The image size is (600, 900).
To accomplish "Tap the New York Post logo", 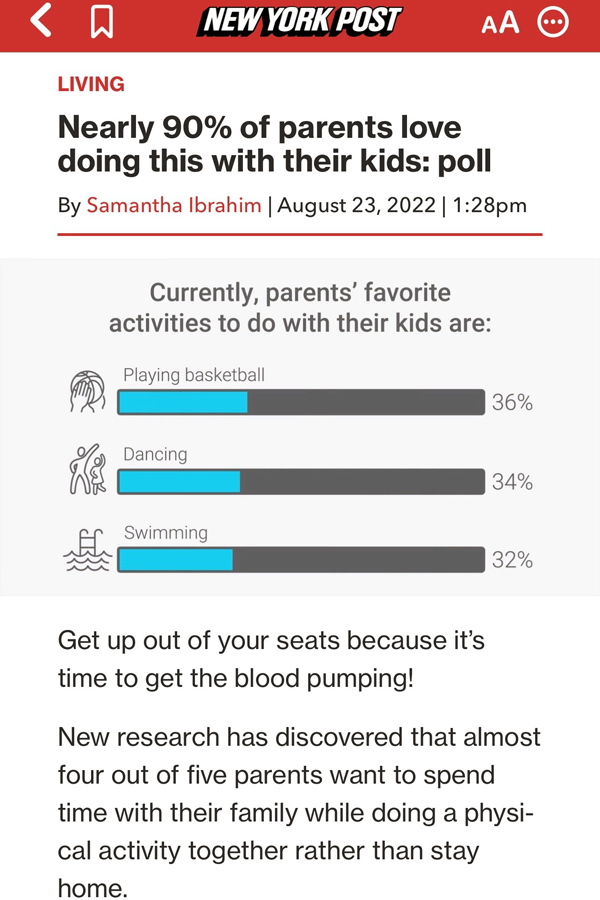I will click(300, 21).
